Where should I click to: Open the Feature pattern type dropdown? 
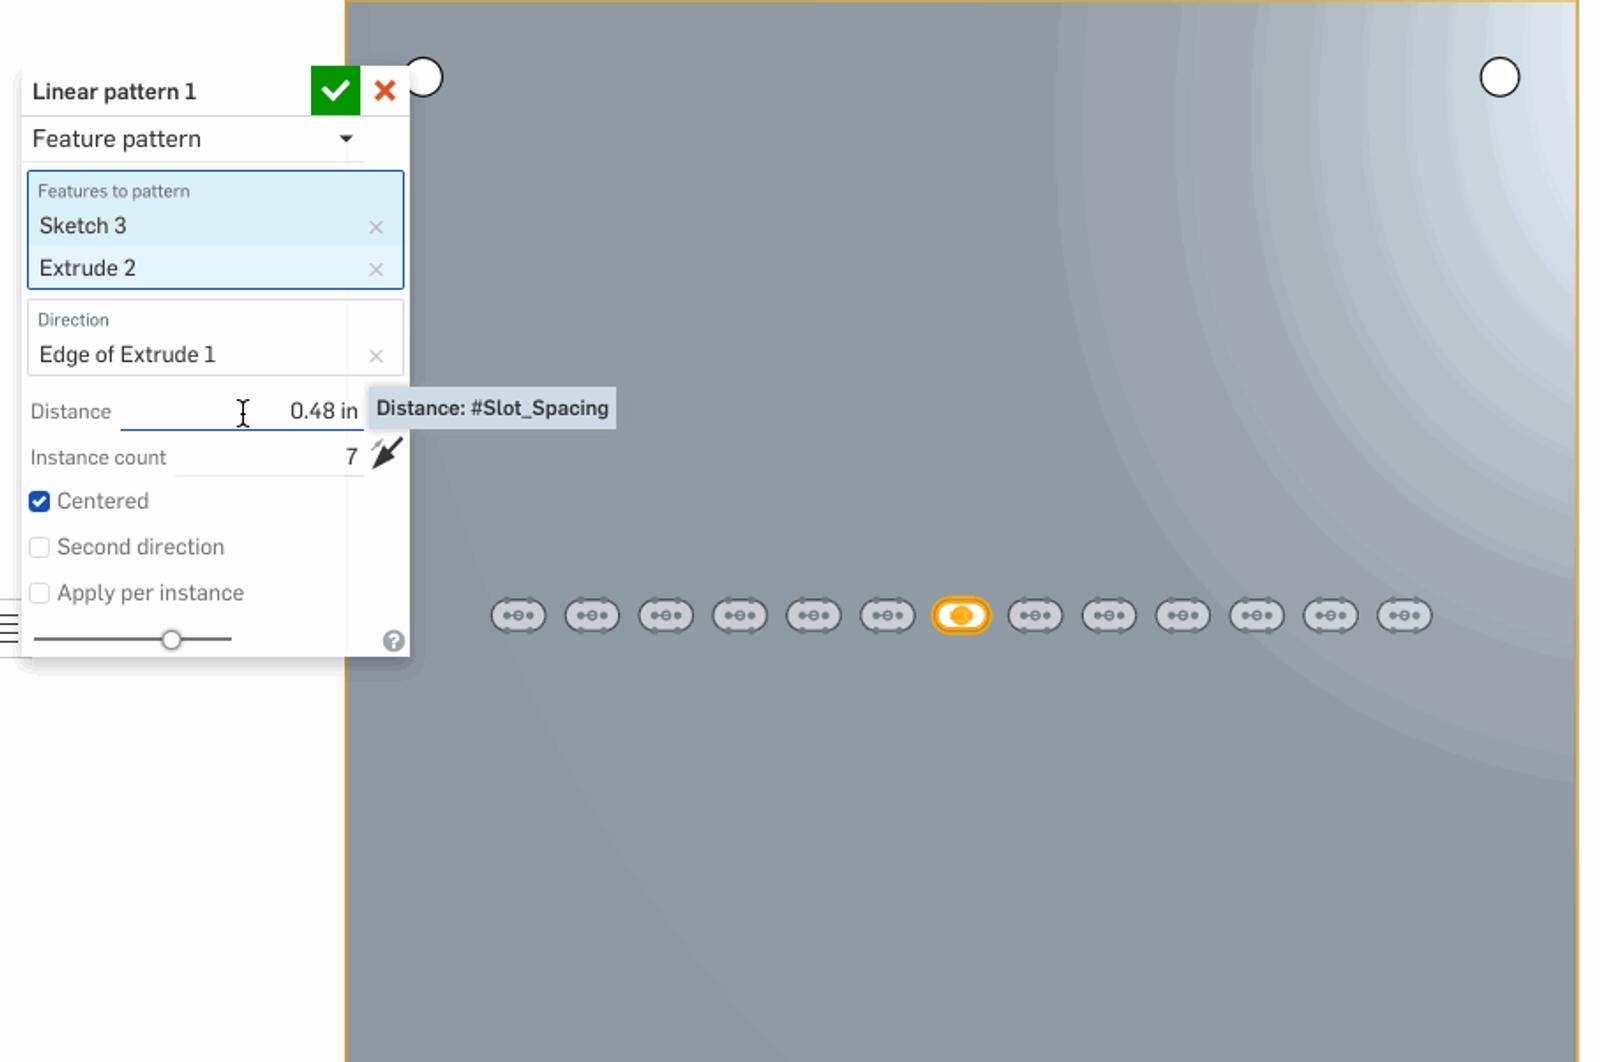point(192,139)
